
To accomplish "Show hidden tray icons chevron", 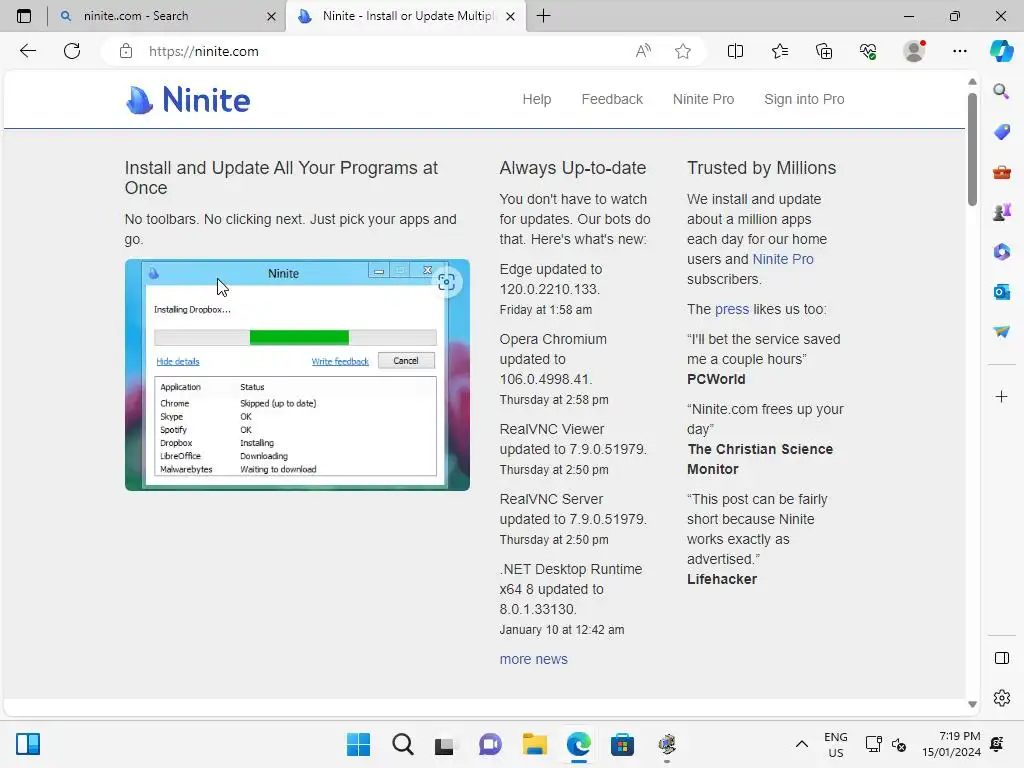I will click(801, 744).
